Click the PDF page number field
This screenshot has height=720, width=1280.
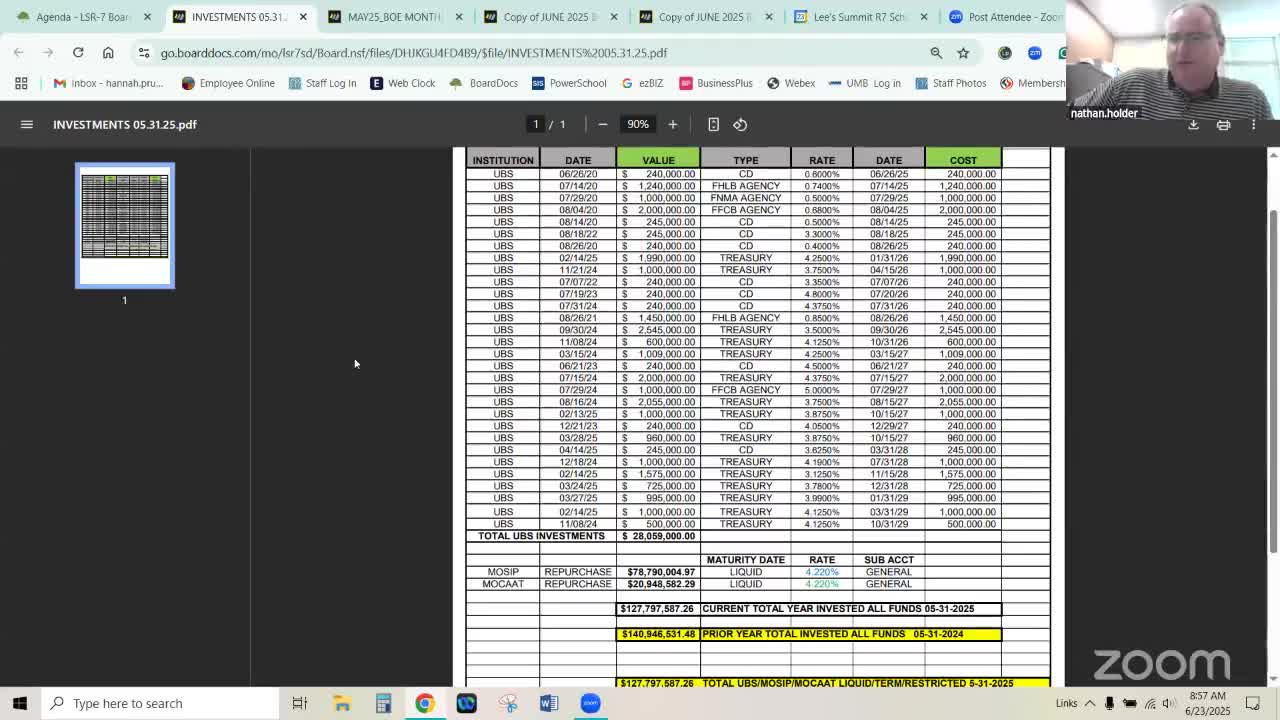click(x=536, y=124)
